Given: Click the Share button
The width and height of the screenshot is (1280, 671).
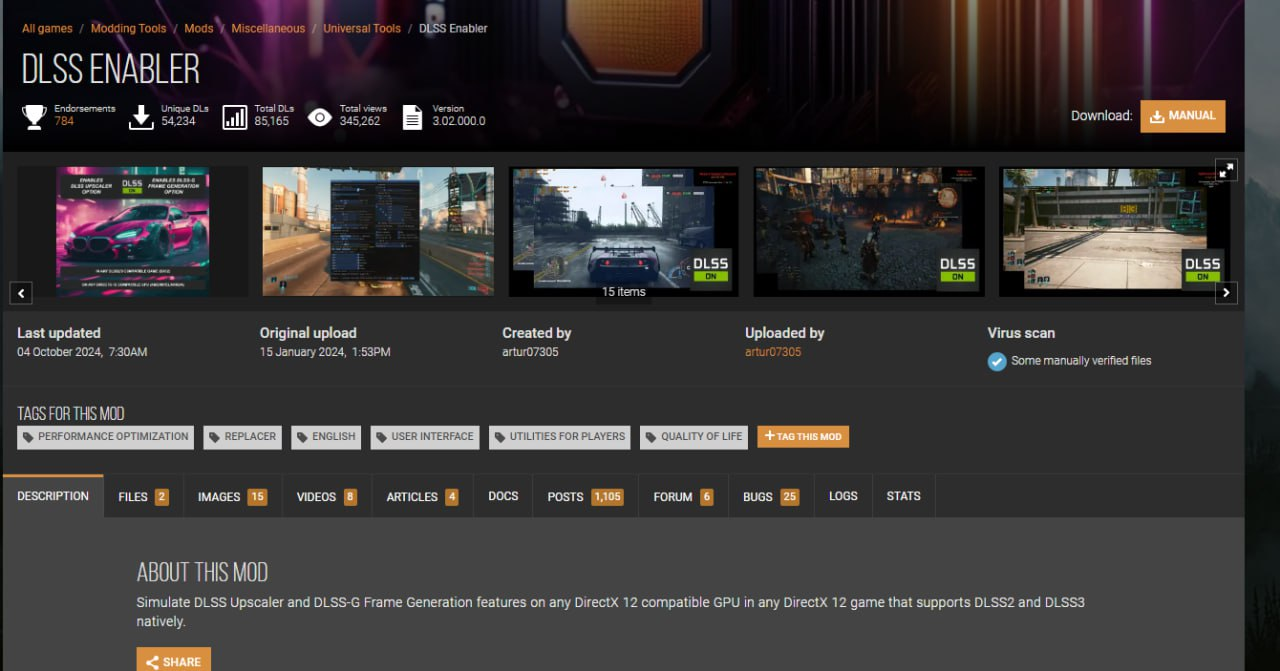Looking at the screenshot, I should (x=174, y=660).
